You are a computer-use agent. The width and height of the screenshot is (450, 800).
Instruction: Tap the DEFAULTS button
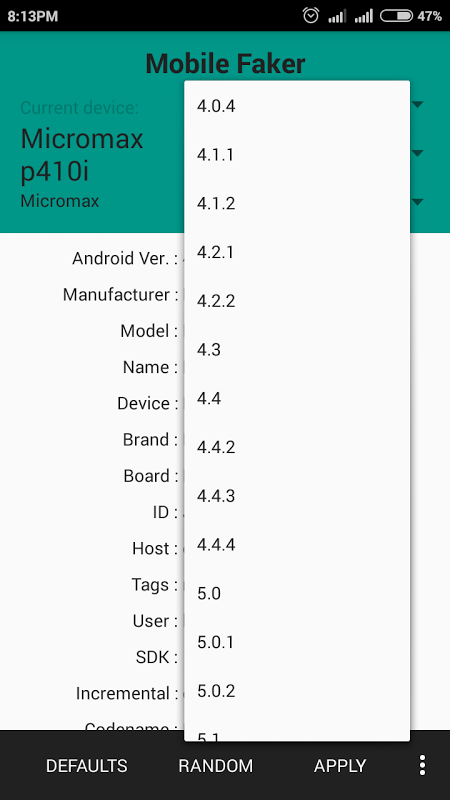click(87, 766)
